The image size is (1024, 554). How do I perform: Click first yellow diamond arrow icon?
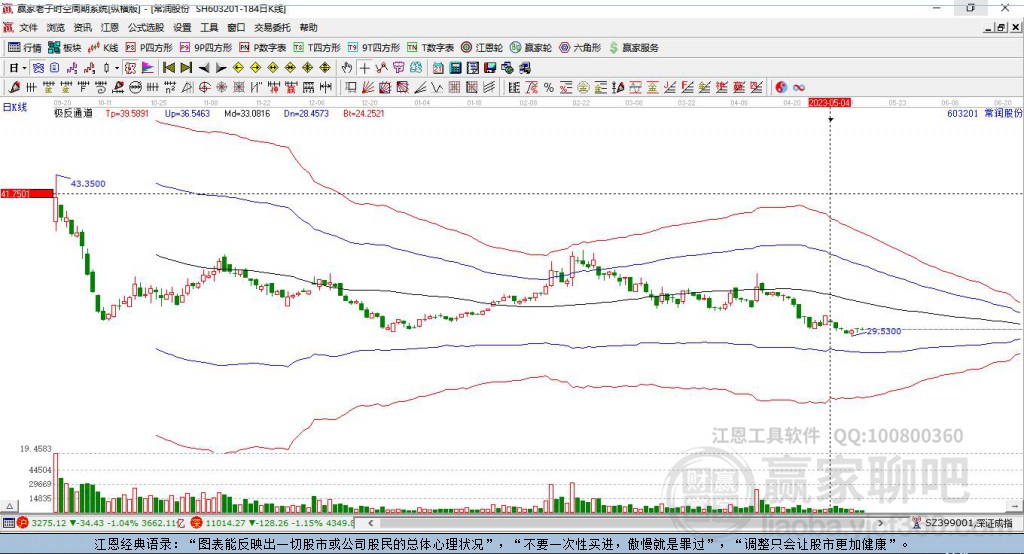238,68
